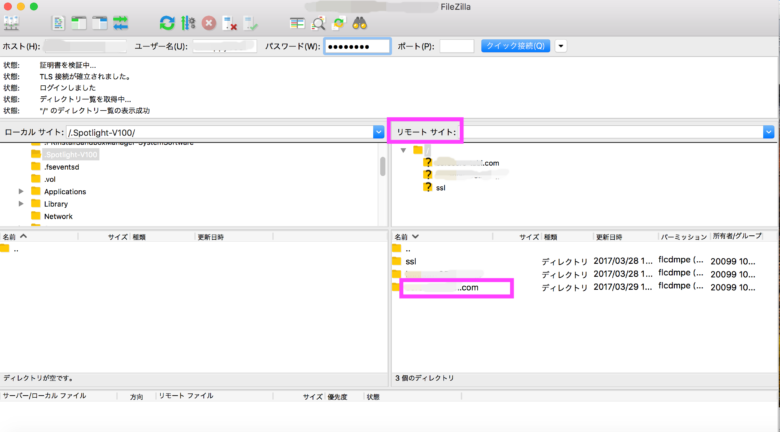This screenshot has width=780, height=432.
Task: Toggle processing of the transfer queue
Action: click(188, 23)
